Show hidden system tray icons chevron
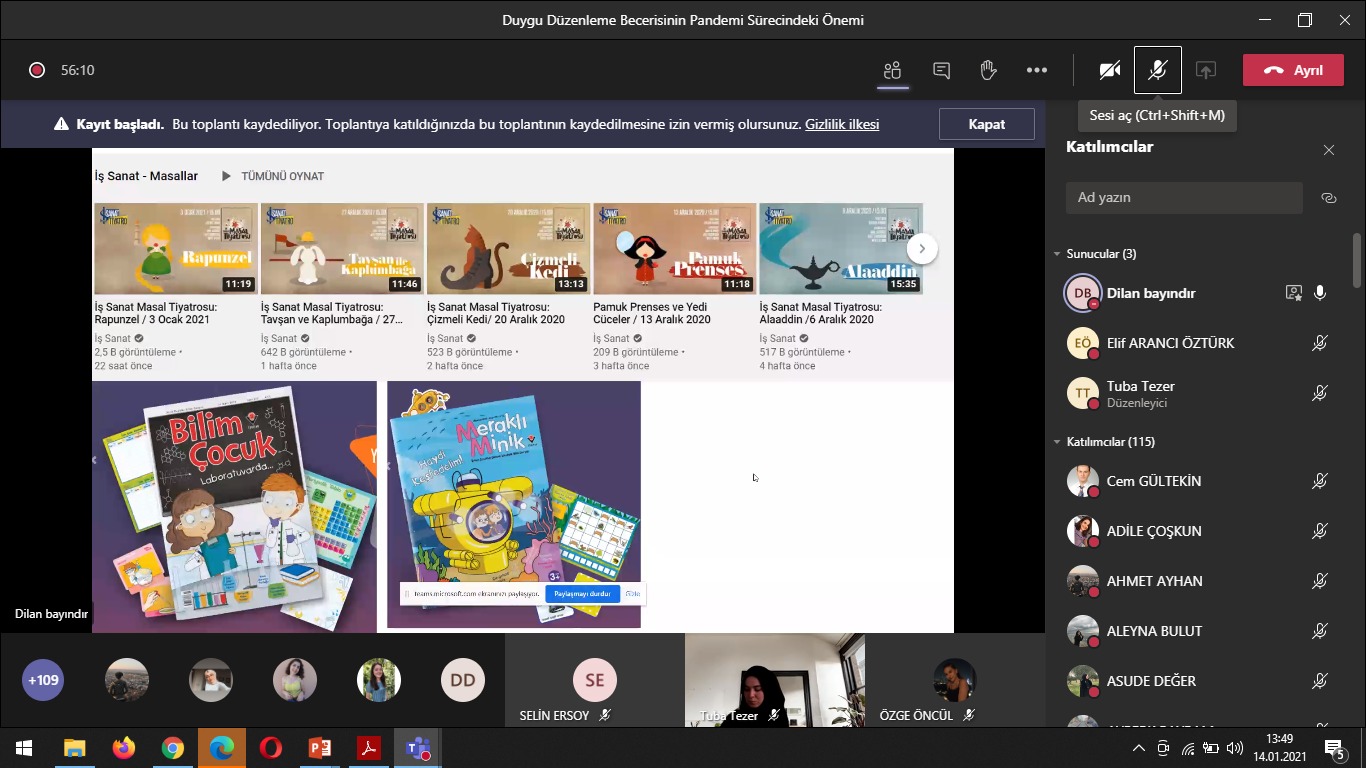The height and width of the screenshot is (768, 1366). point(1138,748)
